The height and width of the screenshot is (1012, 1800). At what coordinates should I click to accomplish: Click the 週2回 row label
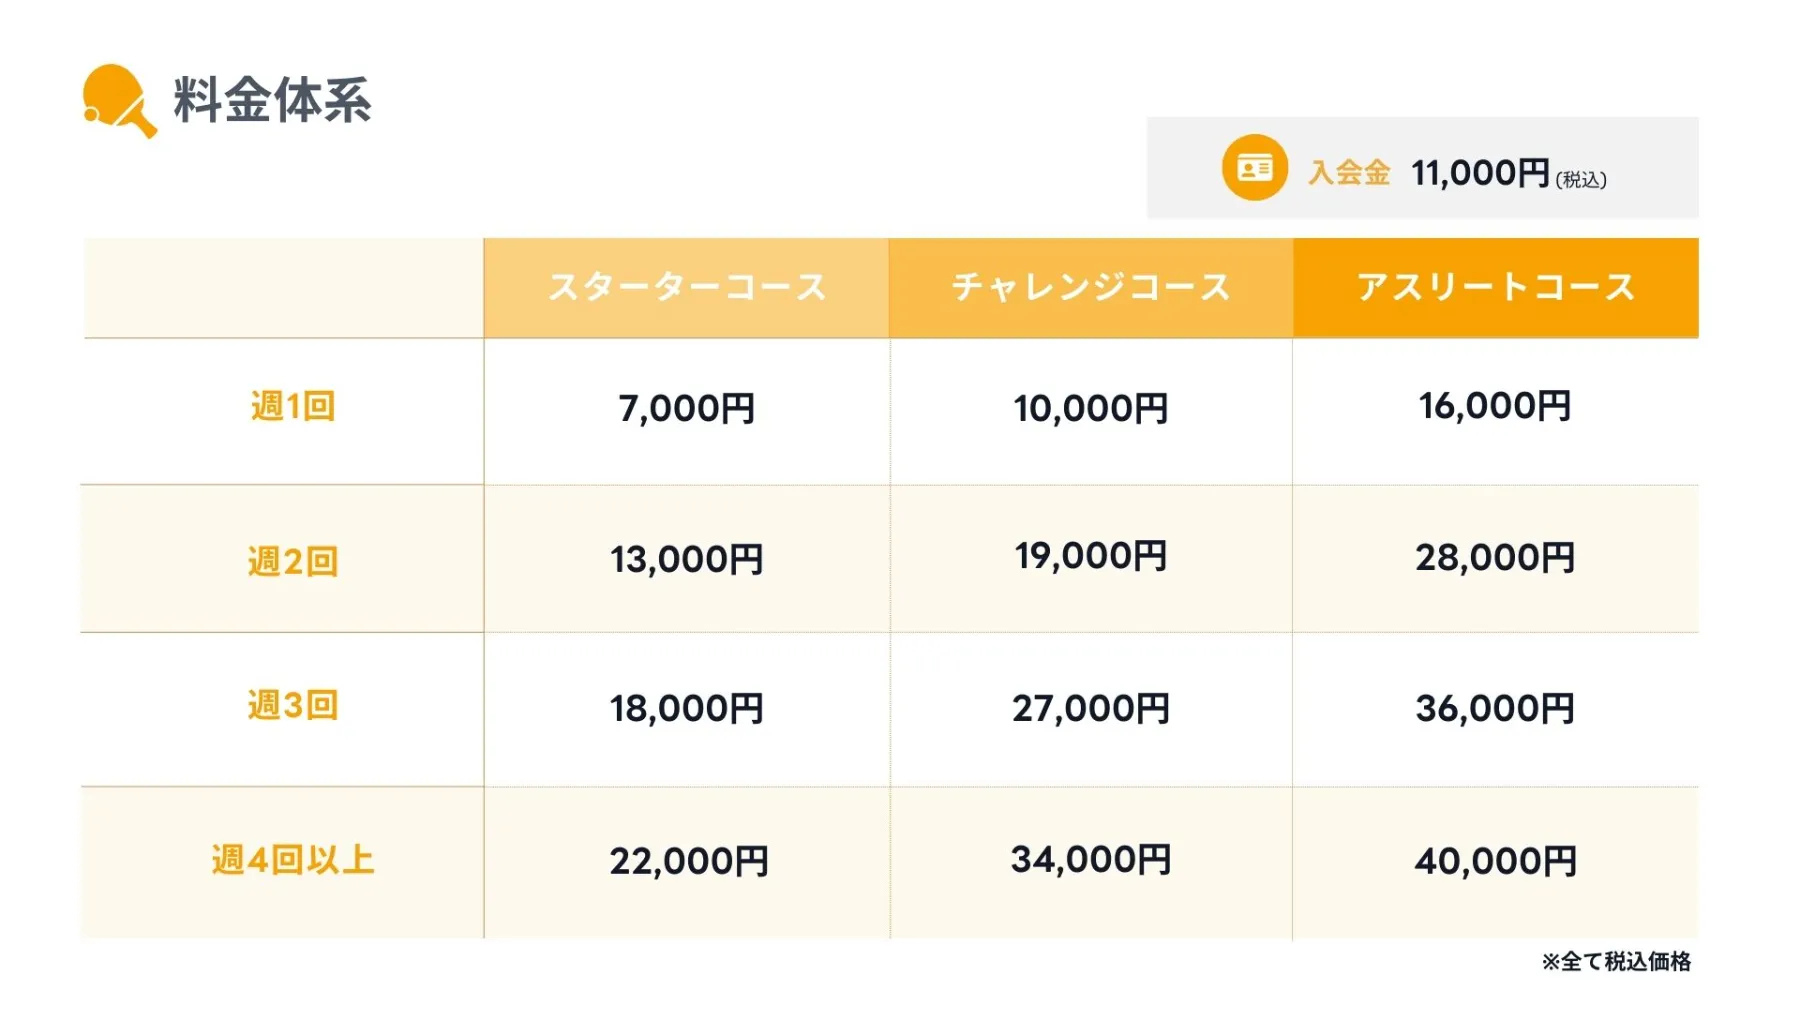click(292, 561)
